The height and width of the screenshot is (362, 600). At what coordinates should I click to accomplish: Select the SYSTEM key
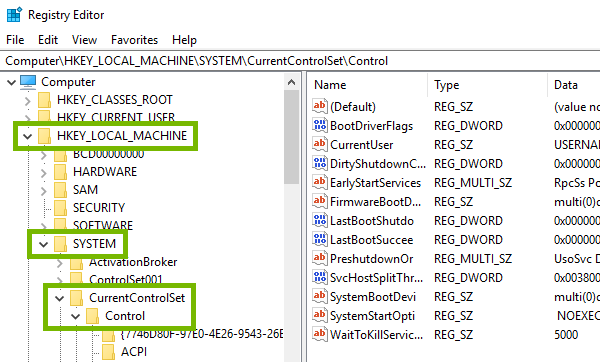pos(94,244)
